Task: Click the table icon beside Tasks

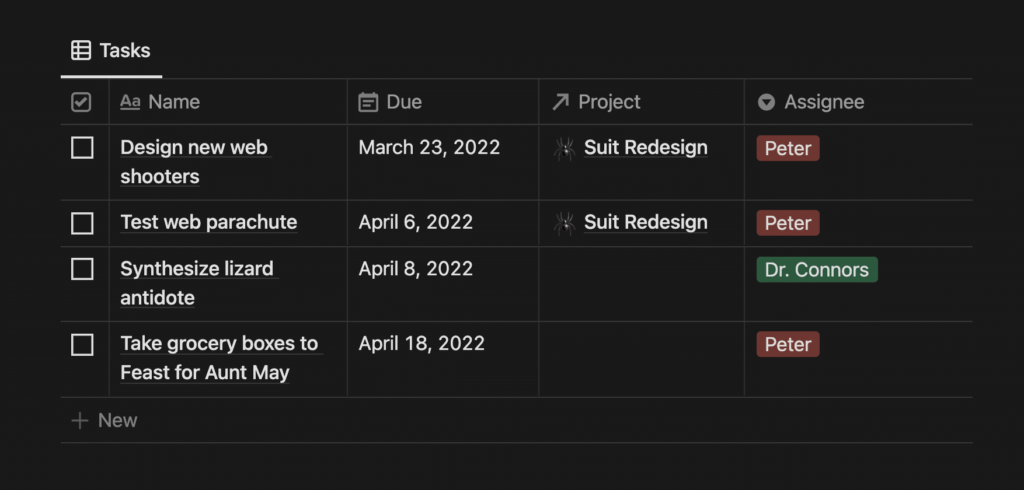Action: (x=81, y=50)
